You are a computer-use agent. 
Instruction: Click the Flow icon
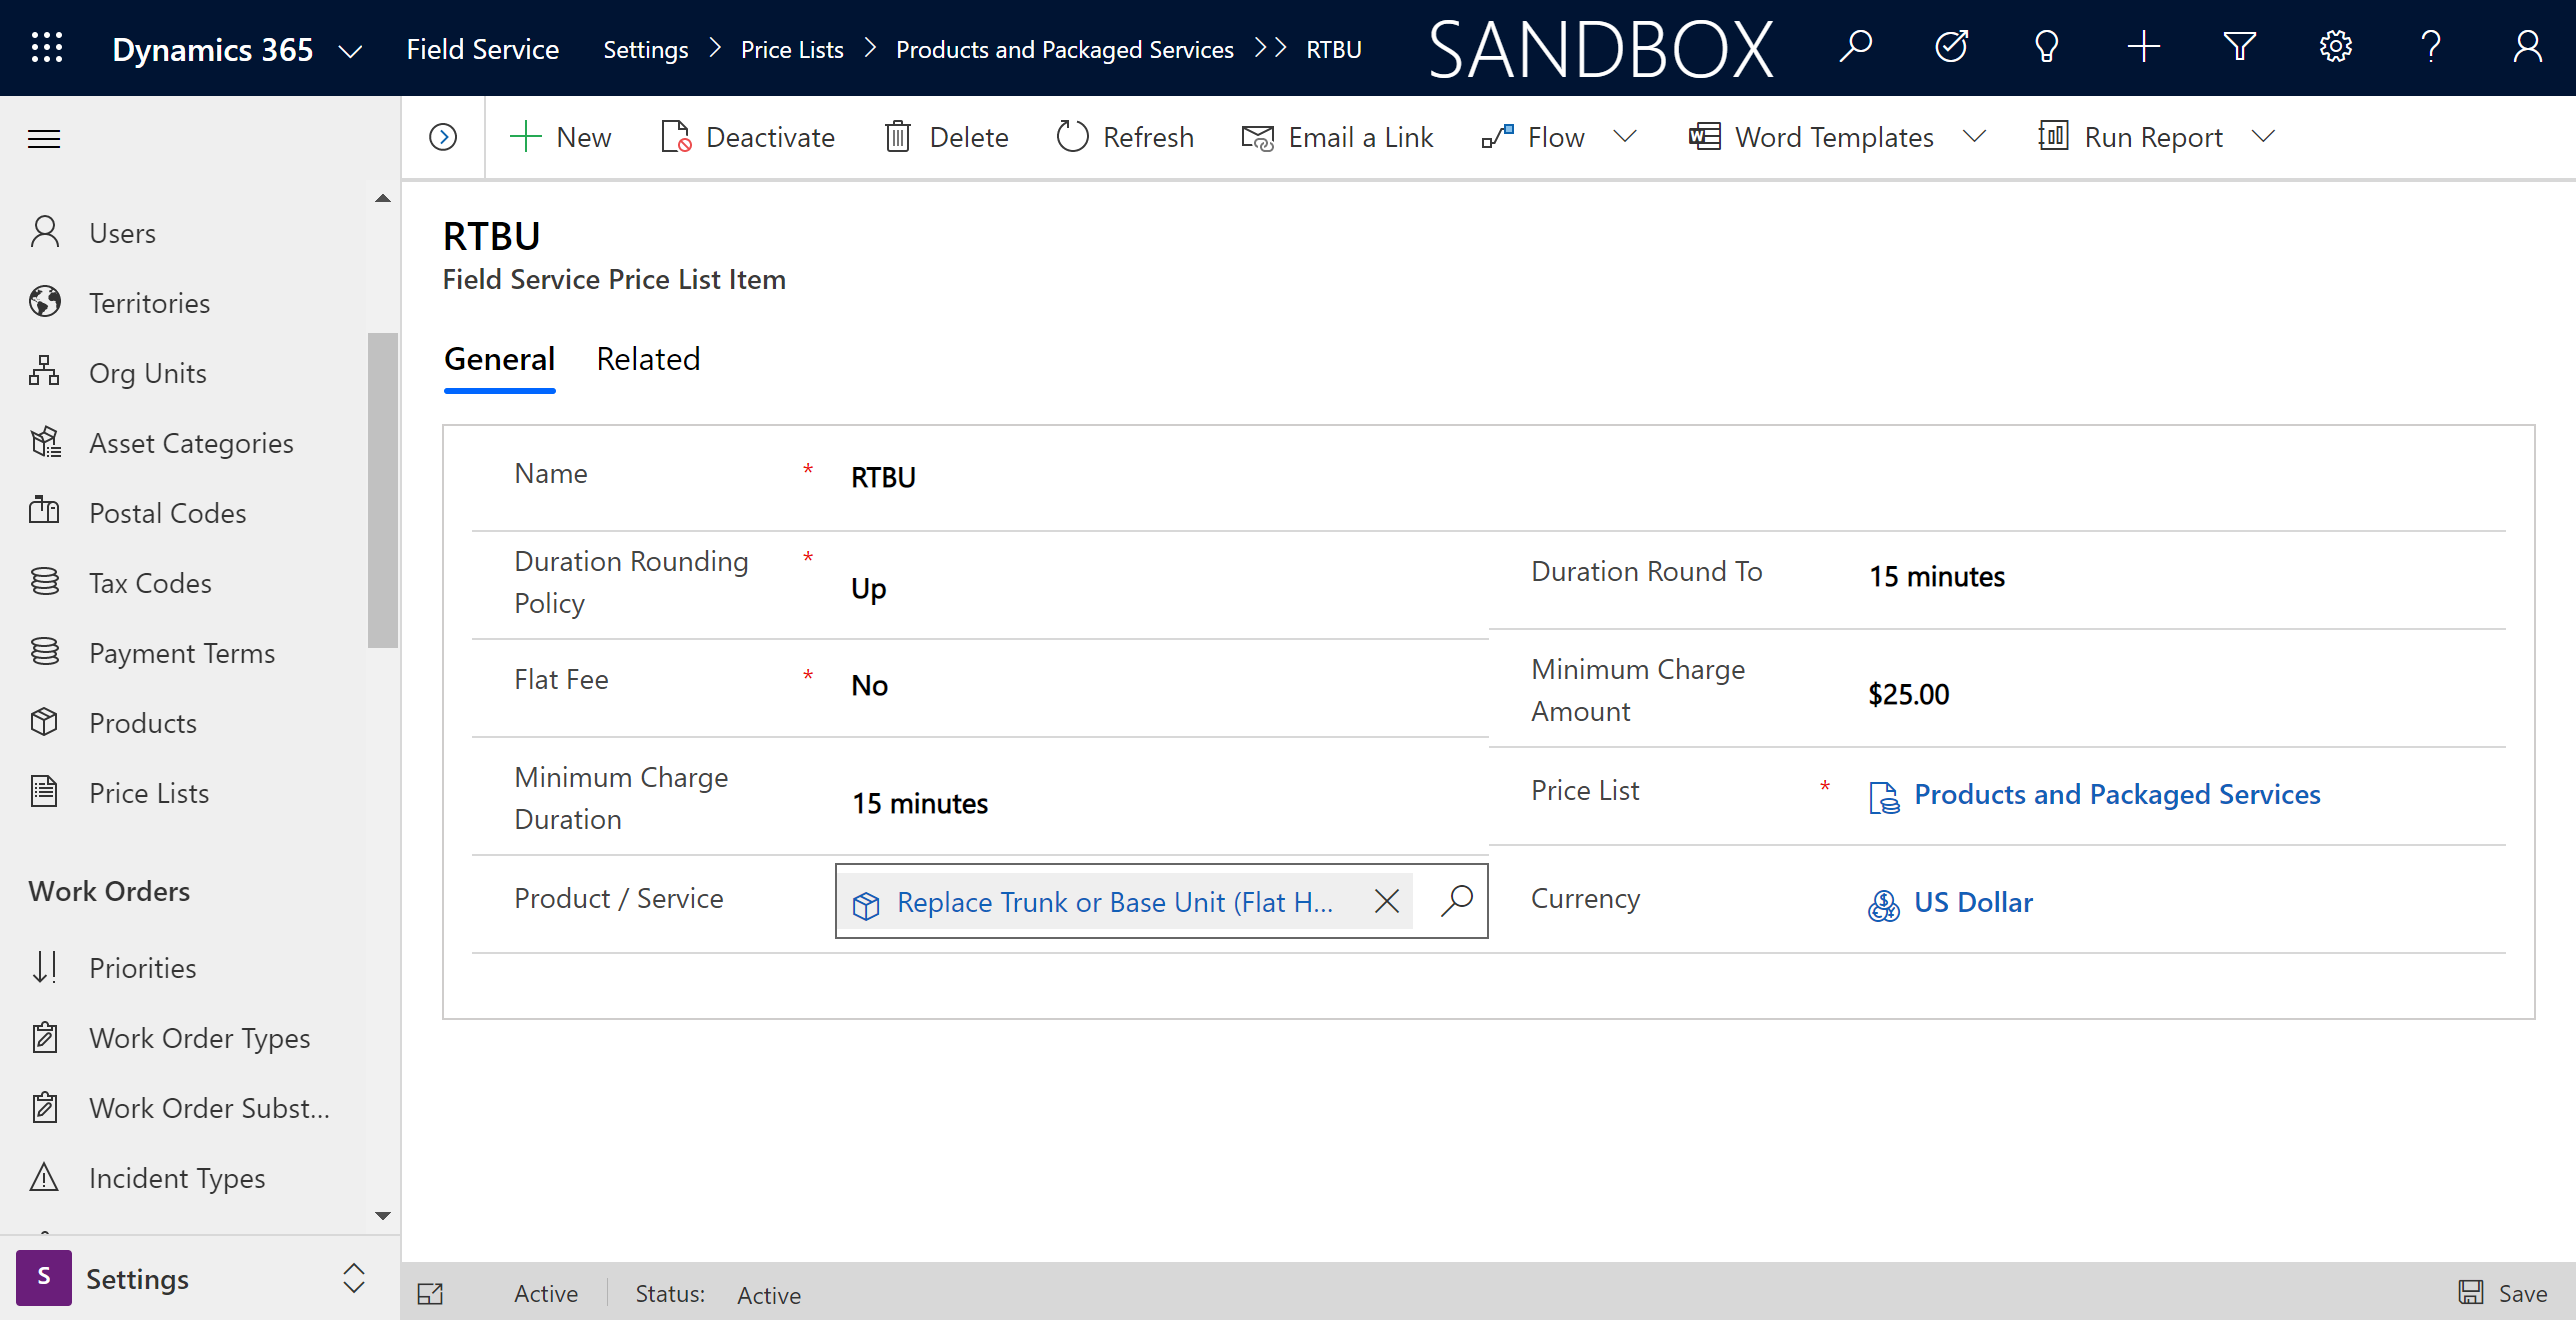point(1493,136)
